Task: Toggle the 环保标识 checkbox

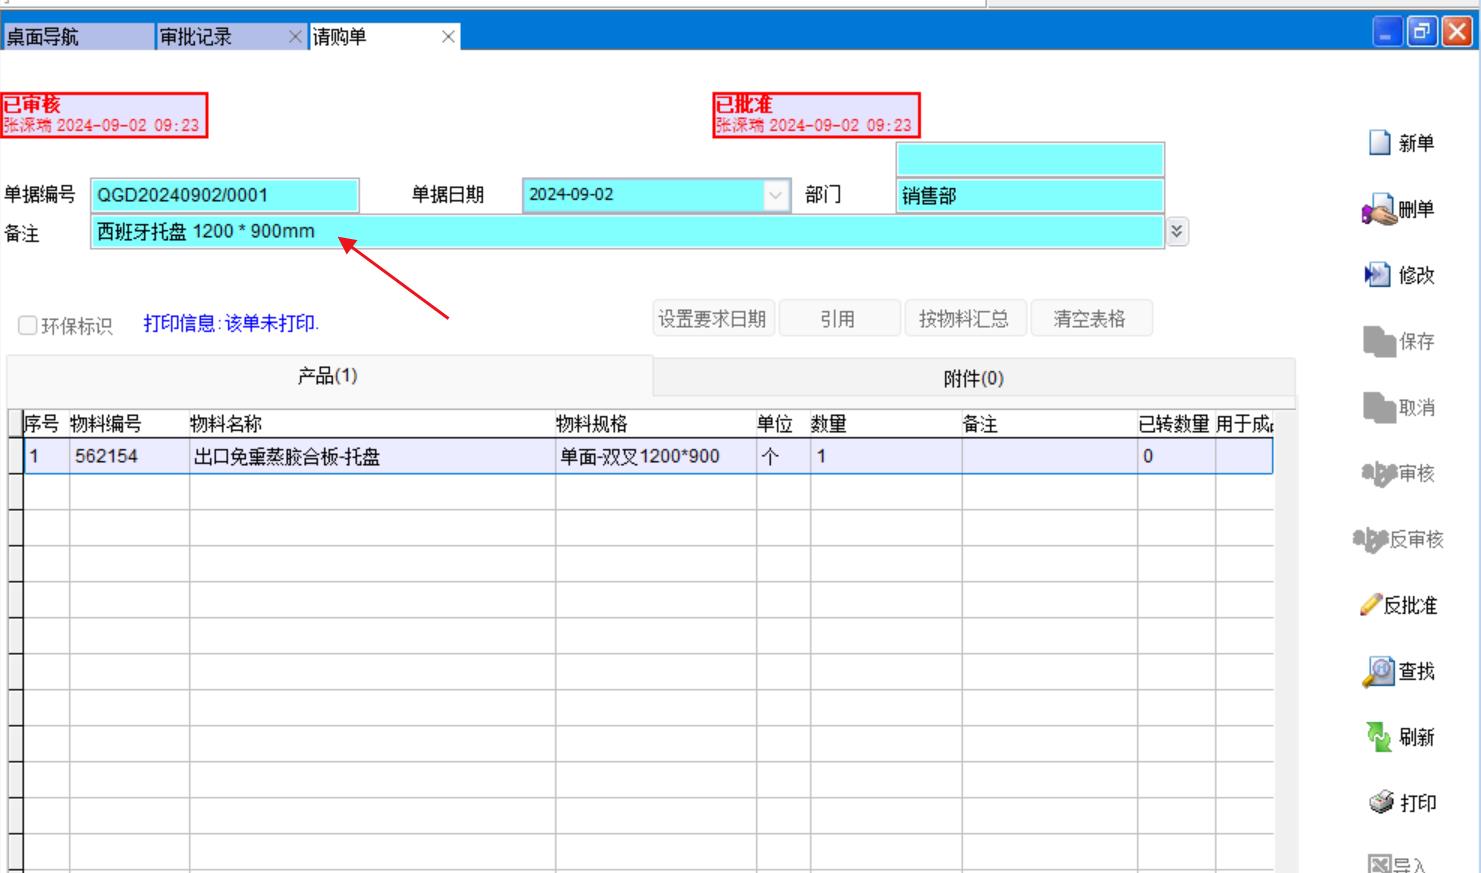Action: click(x=28, y=325)
